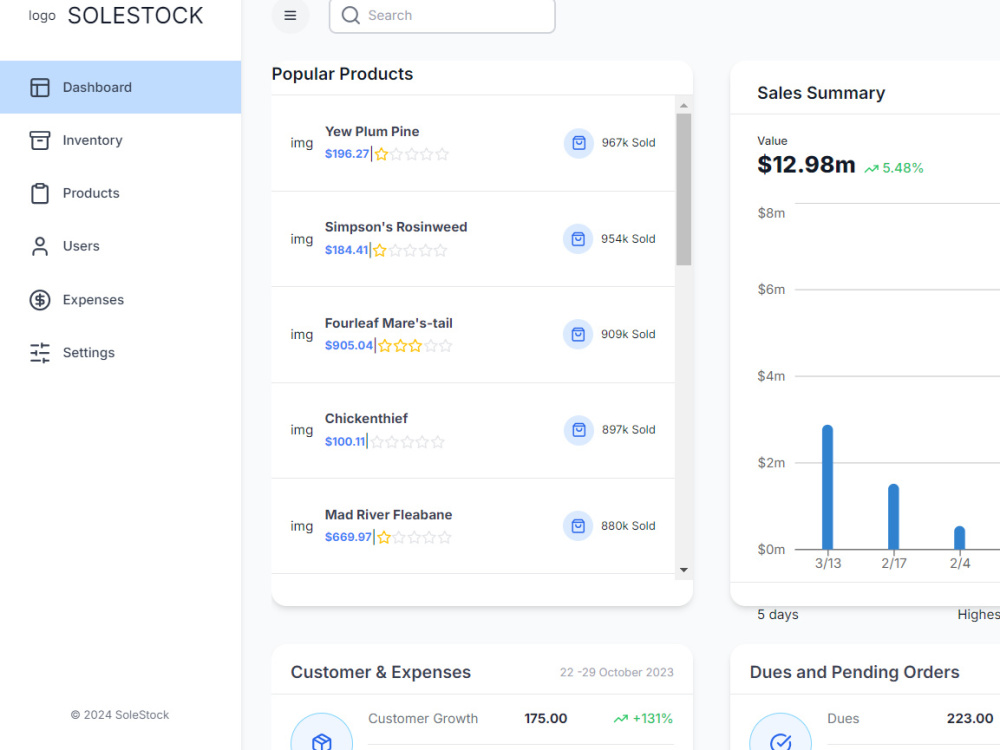This screenshot has height=750, width=1000.
Task: Select the Fourleaf Mare's-tail product name
Action: point(388,323)
